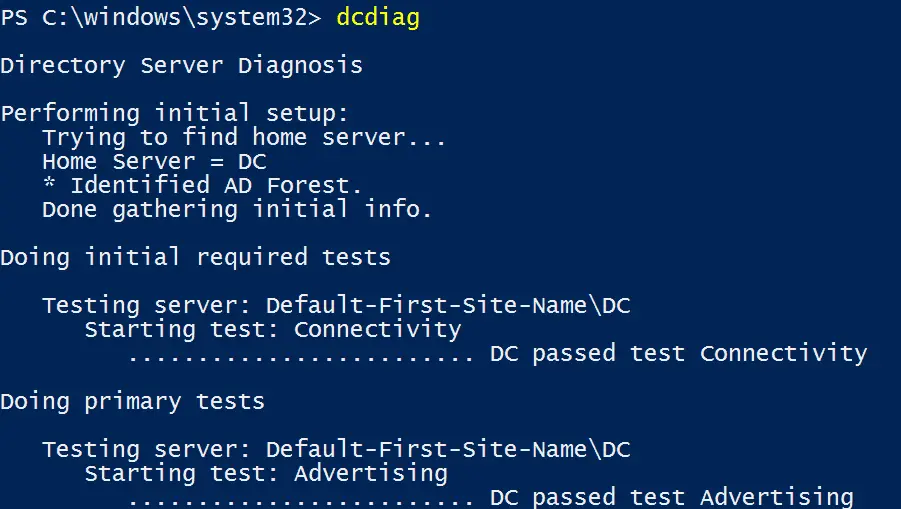Click the PS C:\windows\system32> prompt
This screenshot has width=901, height=509.
(161, 19)
